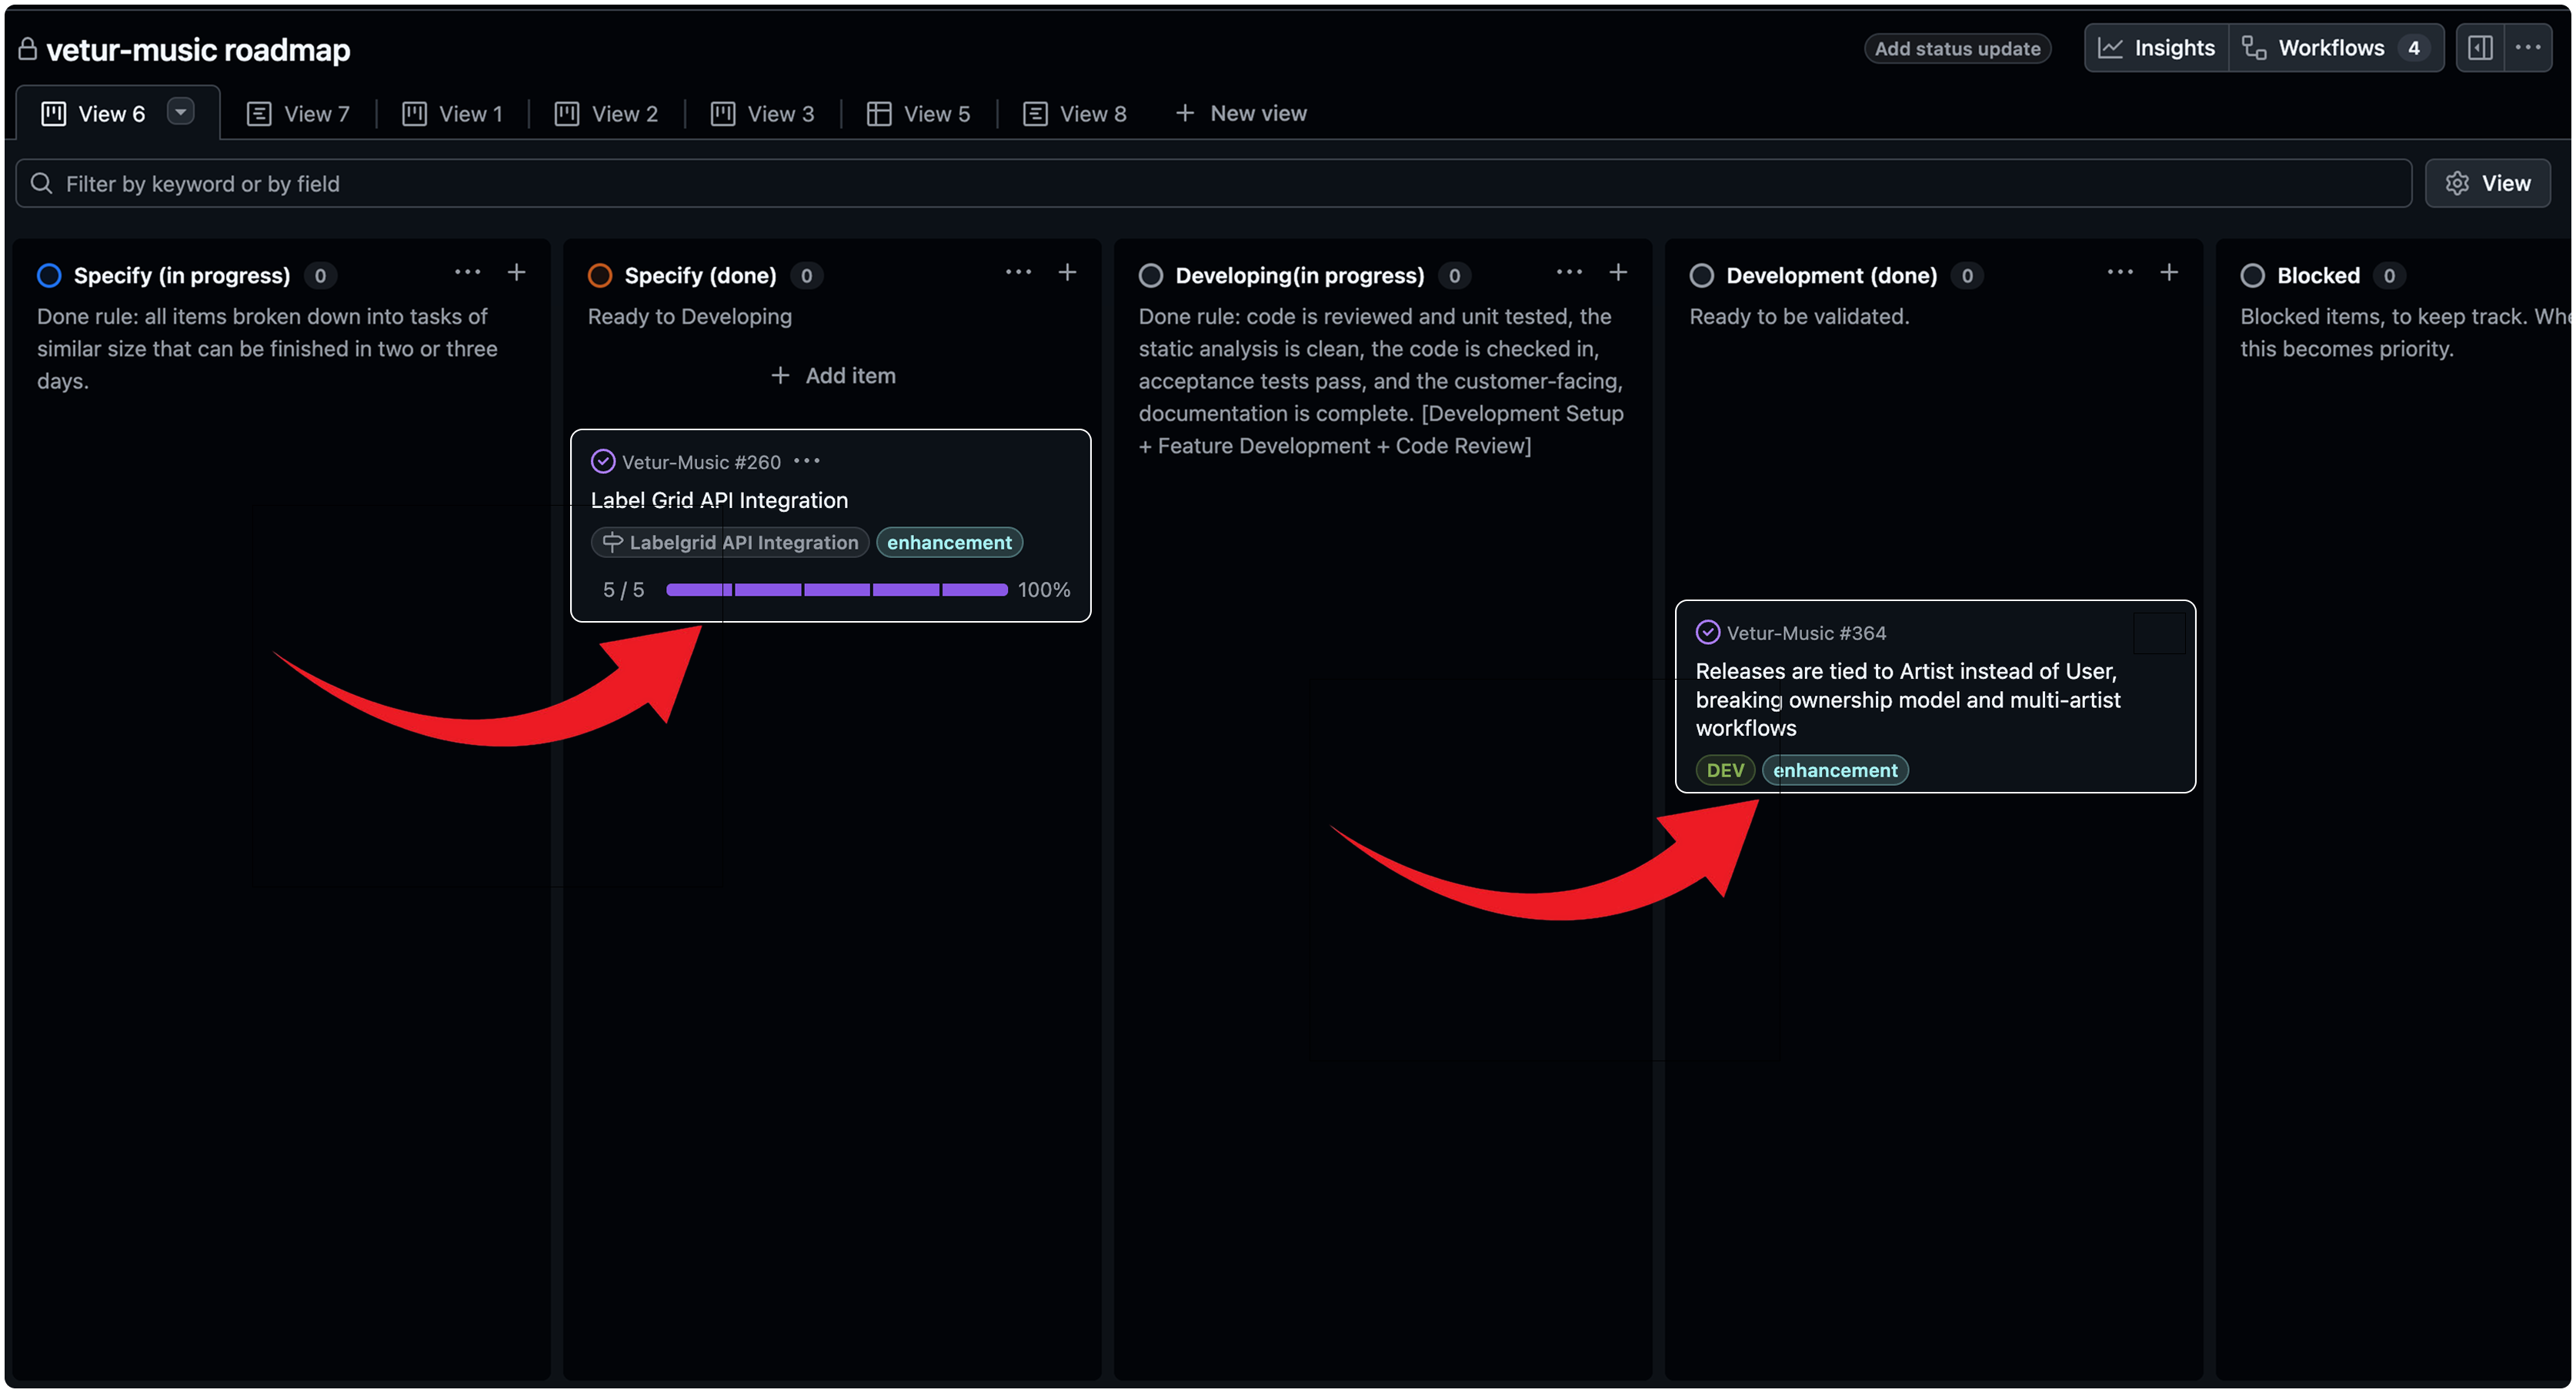The width and height of the screenshot is (2576, 1393).
Task: Click the Blocked column status circle
Action: click(x=2252, y=275)
